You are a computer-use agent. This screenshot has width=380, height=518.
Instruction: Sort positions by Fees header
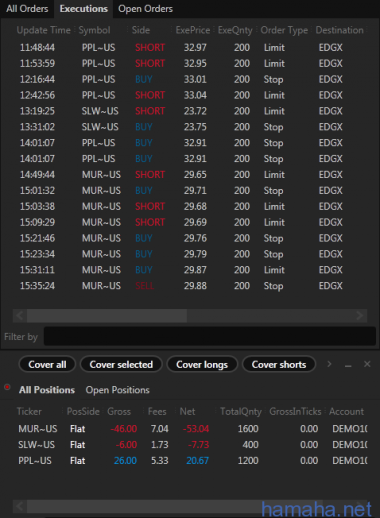[157, 411]
